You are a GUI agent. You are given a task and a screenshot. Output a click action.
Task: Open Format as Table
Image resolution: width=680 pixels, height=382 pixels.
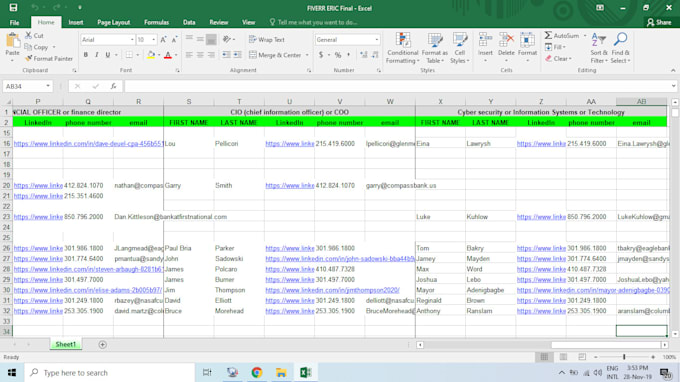(x=434, y=48)
